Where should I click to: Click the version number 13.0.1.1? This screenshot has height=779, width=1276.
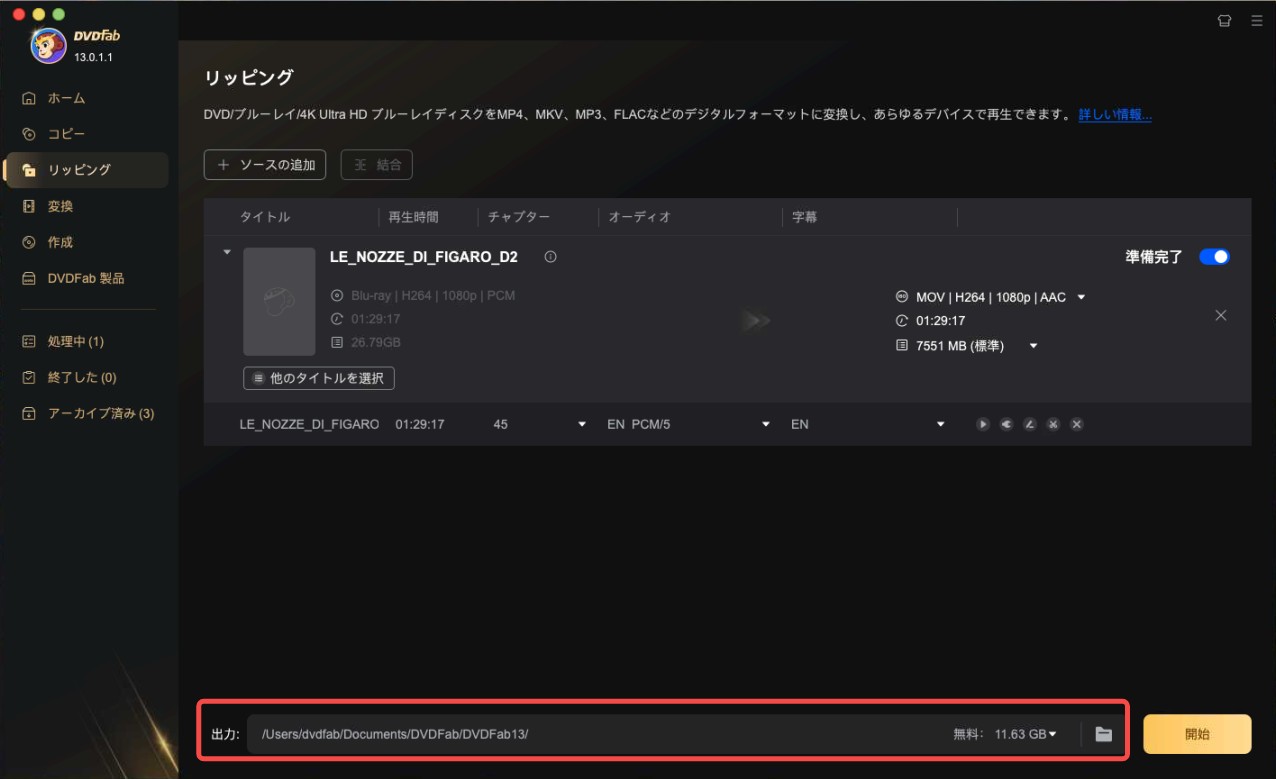[93, 58]
